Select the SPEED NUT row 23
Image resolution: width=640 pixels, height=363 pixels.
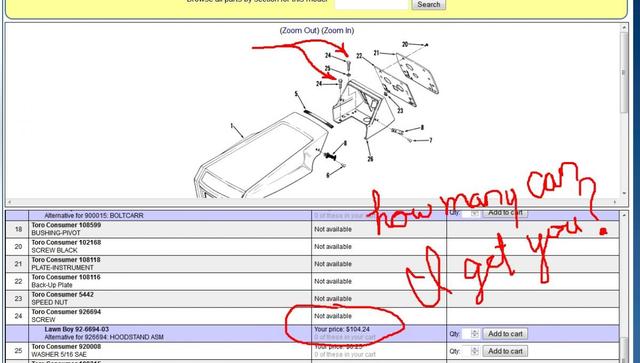point(312,298)
